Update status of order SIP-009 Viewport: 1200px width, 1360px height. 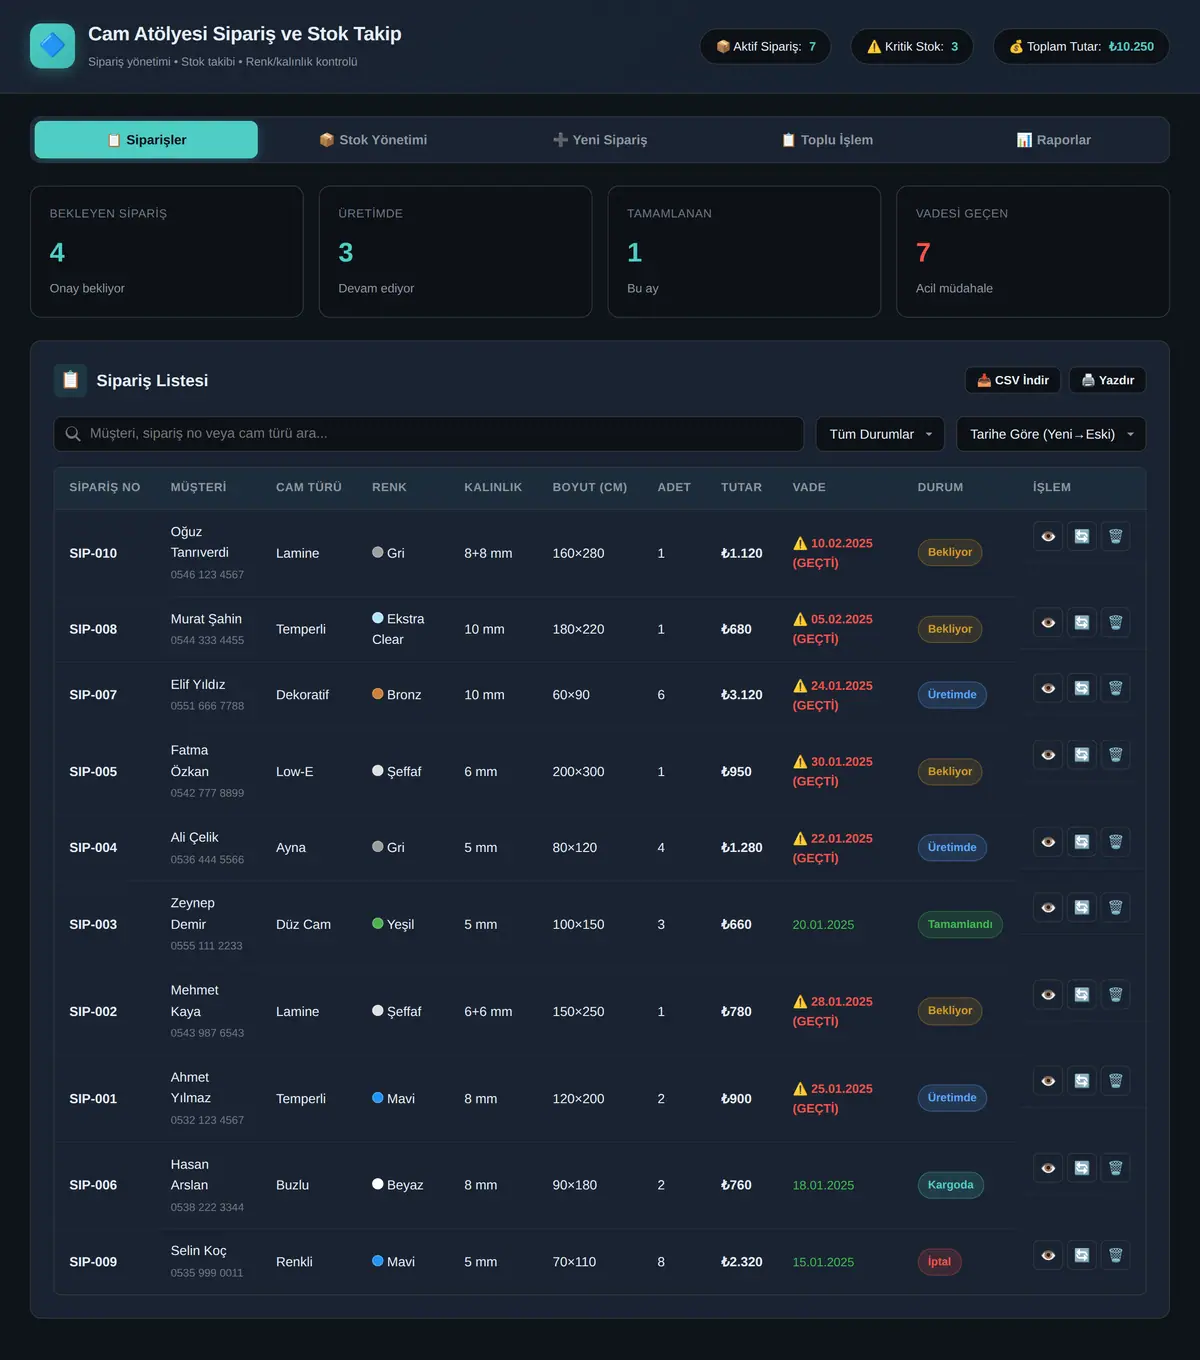[x=1082, y=1255]
